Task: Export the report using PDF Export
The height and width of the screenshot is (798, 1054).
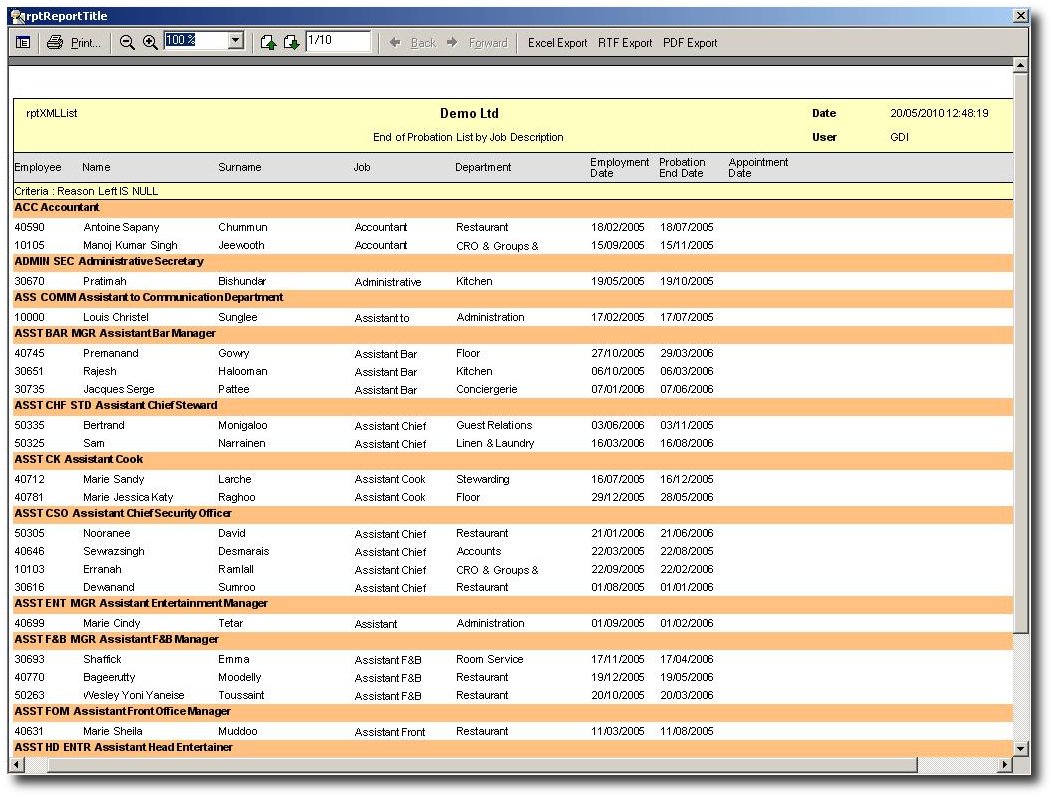Action: pyautogui.click(x=690, y=43)
